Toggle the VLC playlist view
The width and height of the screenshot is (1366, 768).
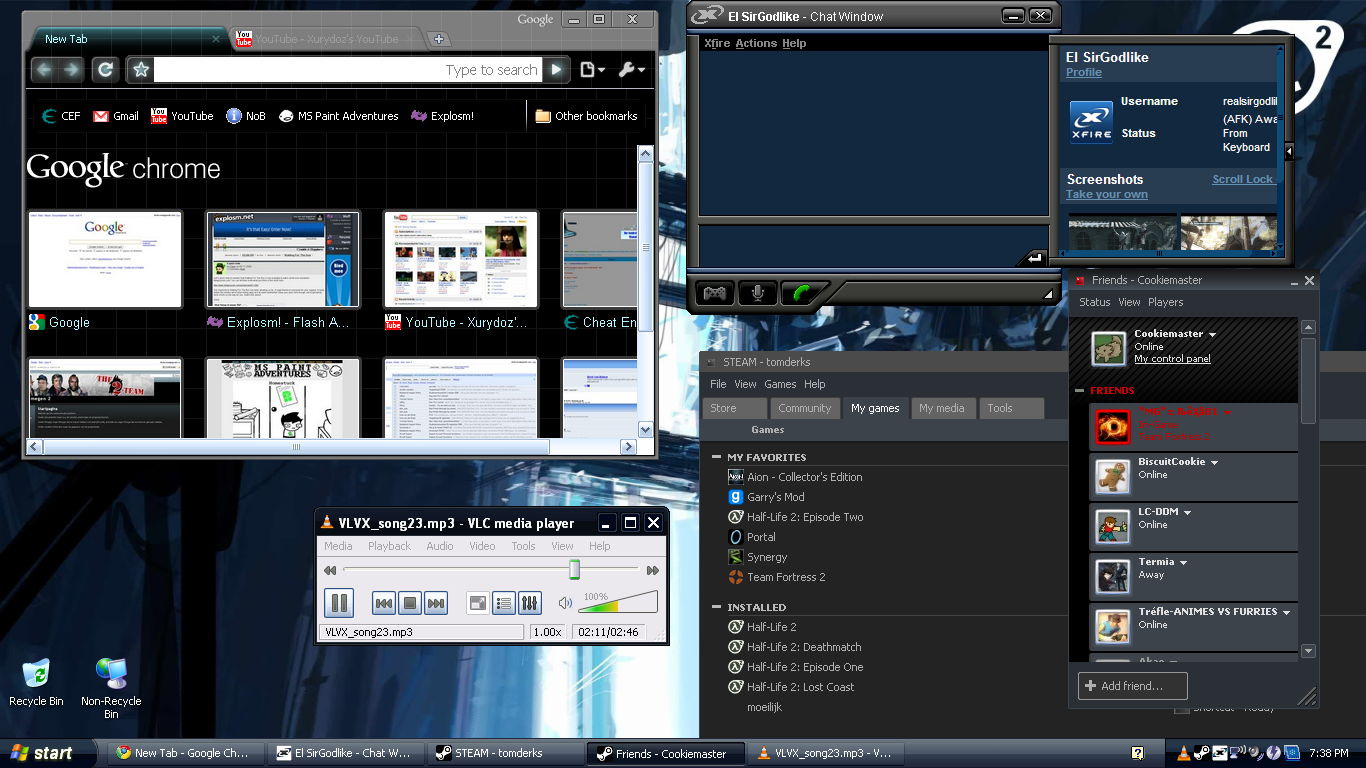504,603
